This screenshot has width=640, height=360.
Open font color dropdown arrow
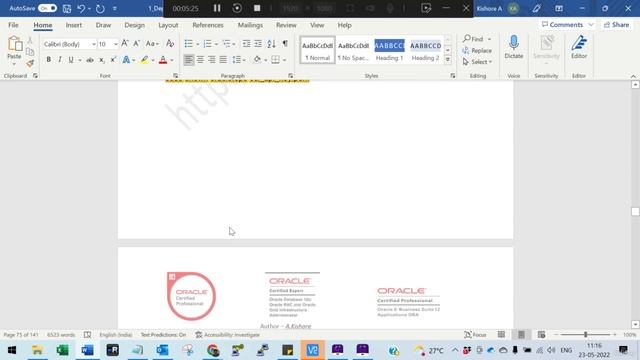pos(172,60)
